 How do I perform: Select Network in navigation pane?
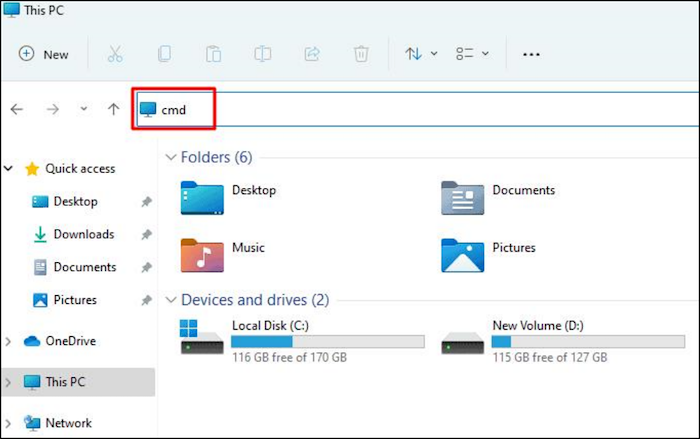pyautogui.click(x=68, y=423)
